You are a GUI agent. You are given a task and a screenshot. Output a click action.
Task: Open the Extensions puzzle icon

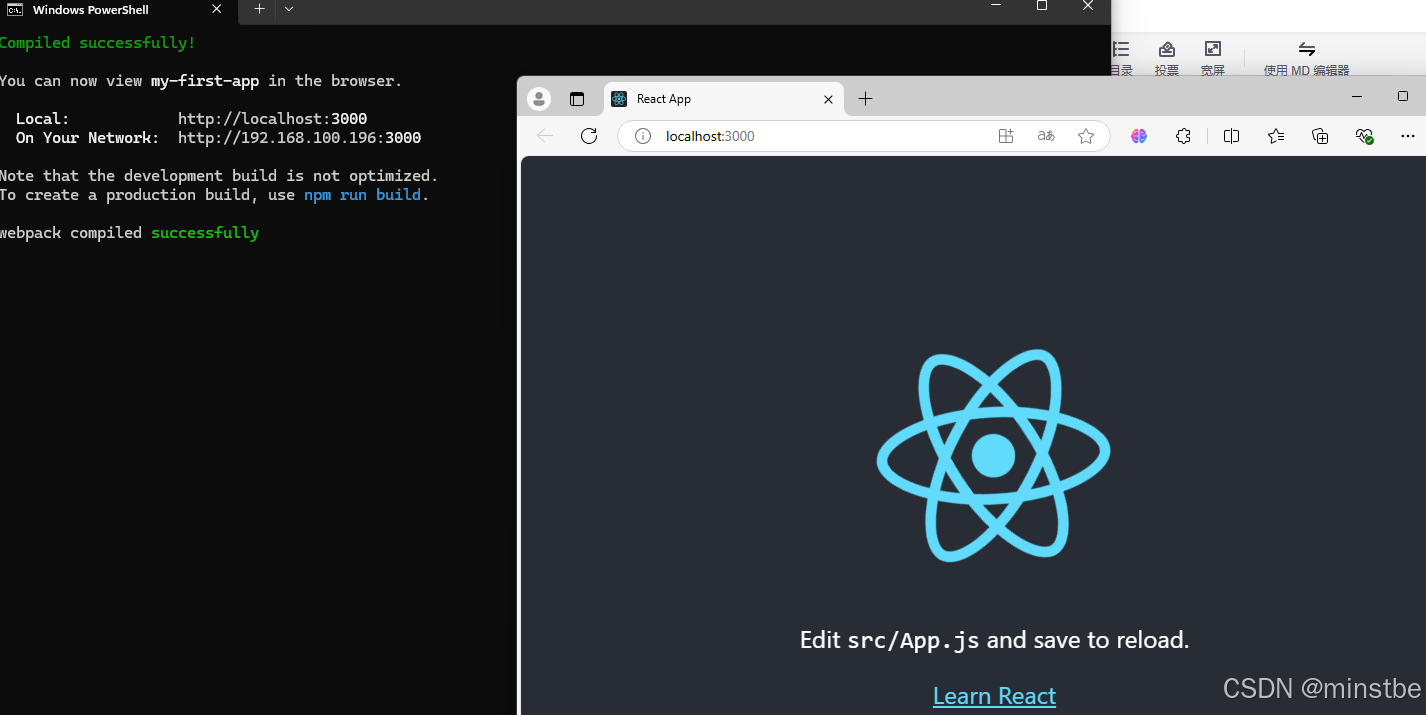pyautogui.click(x=1183, y=136)
